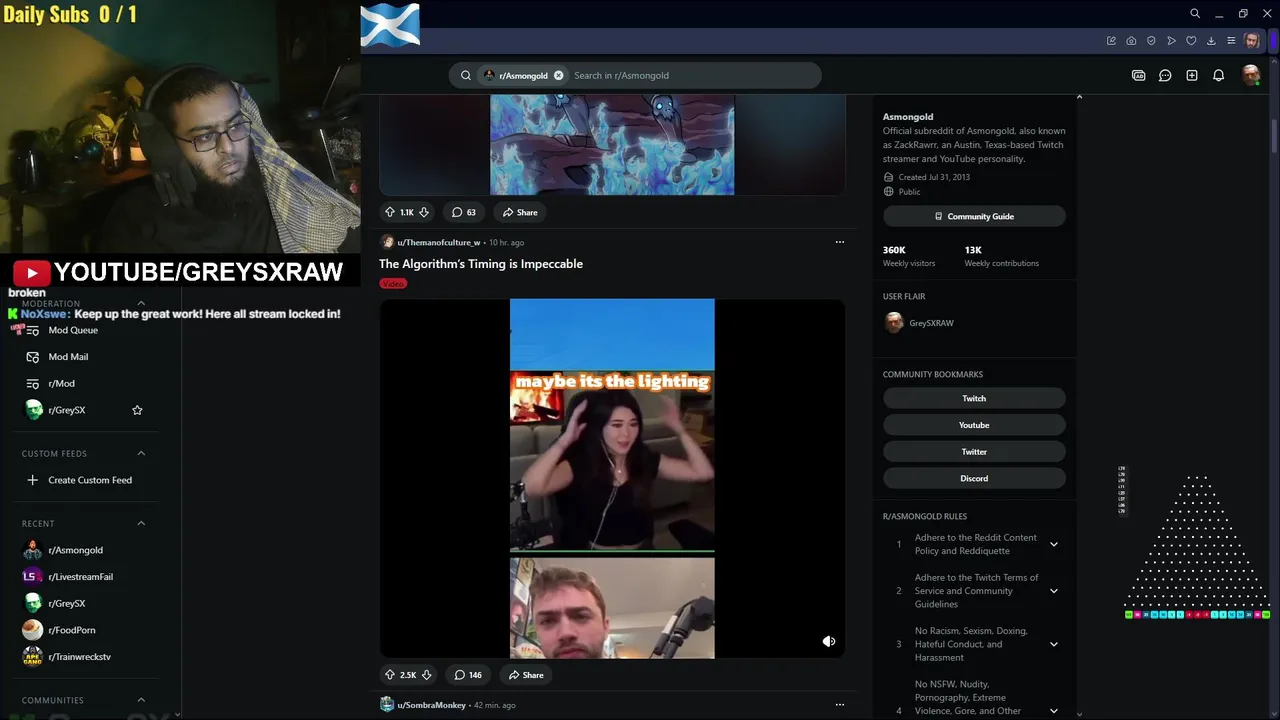Take a snapshot with the camera icon

tap(1131, 41)
